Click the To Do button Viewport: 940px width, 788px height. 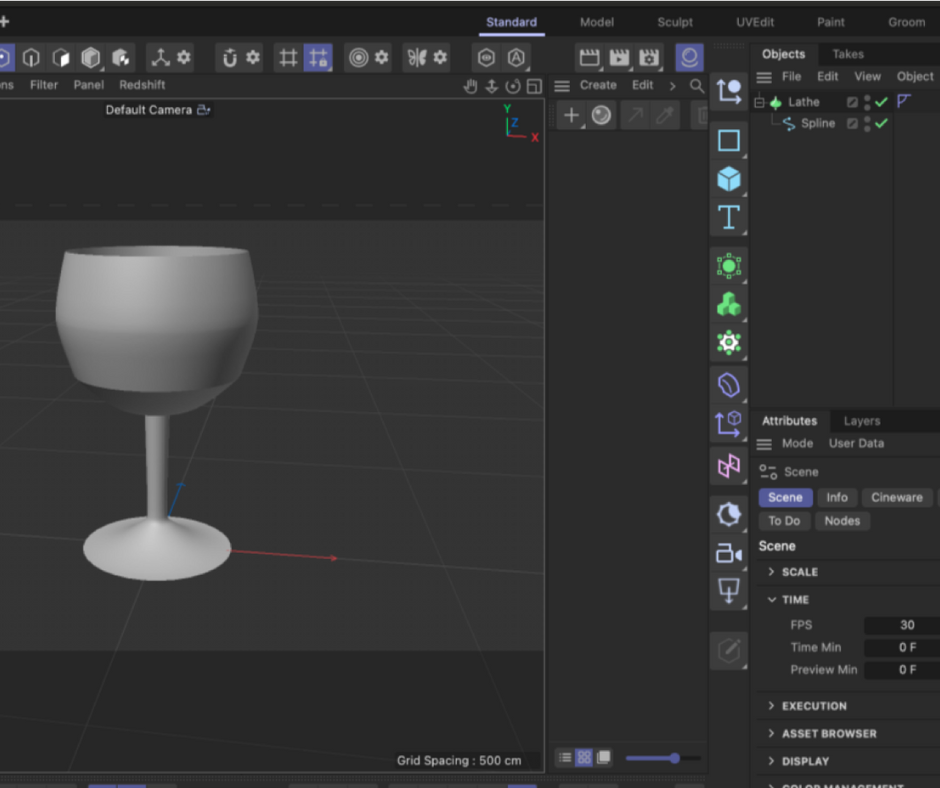click(x=784, y=520)
